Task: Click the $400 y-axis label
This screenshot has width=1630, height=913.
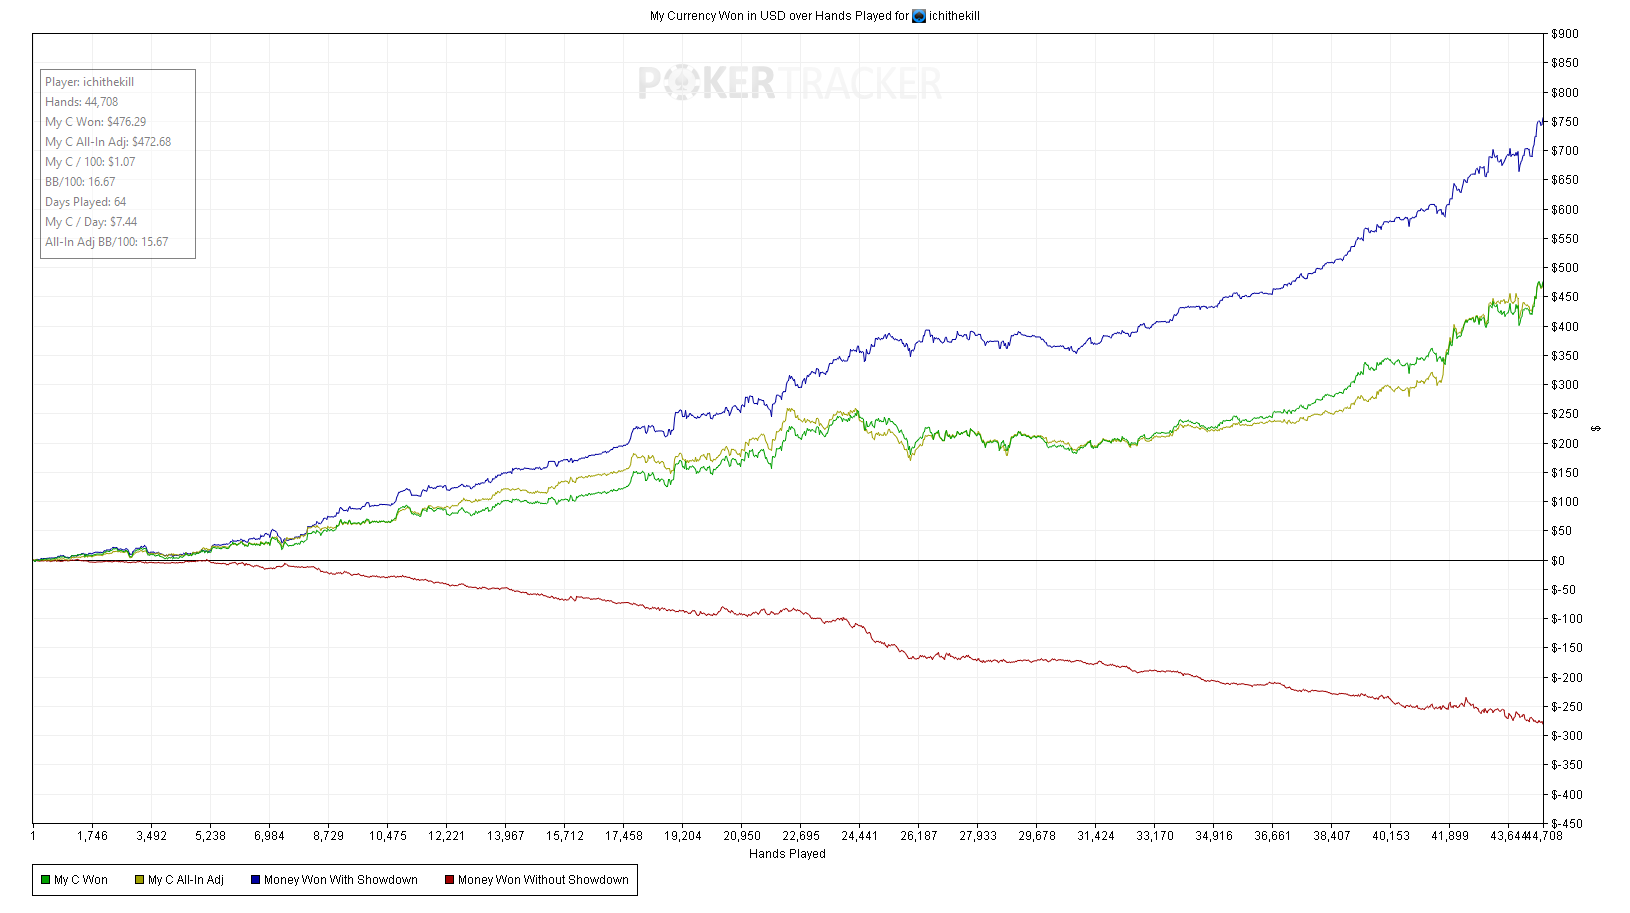Action: tap(1565, 327)
